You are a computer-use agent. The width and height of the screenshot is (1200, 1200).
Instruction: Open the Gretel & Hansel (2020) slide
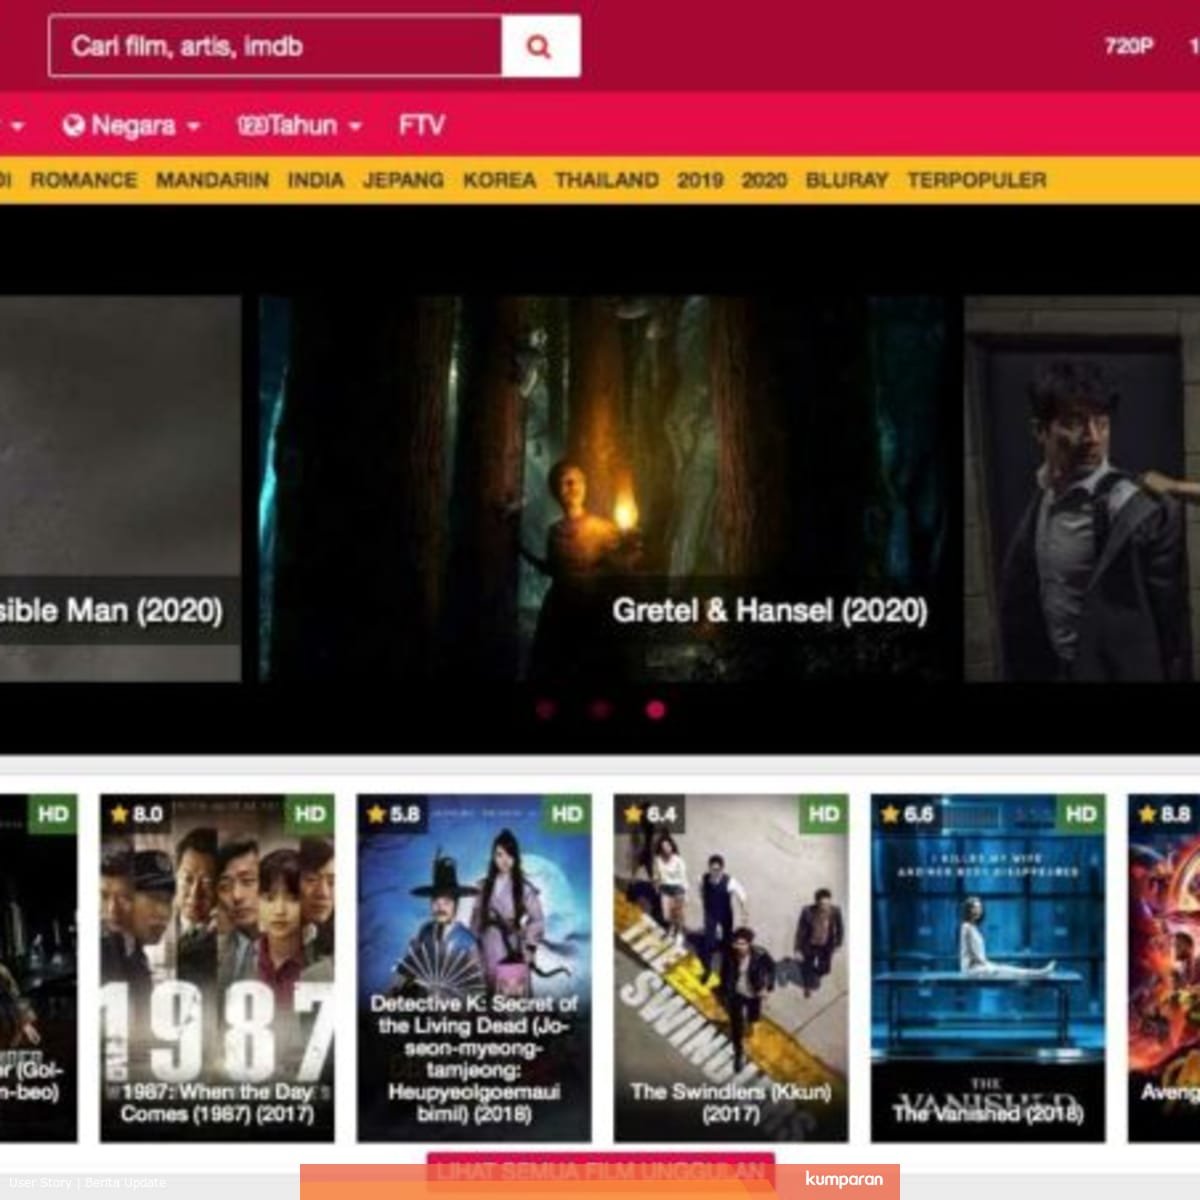(x=603, y=488)
